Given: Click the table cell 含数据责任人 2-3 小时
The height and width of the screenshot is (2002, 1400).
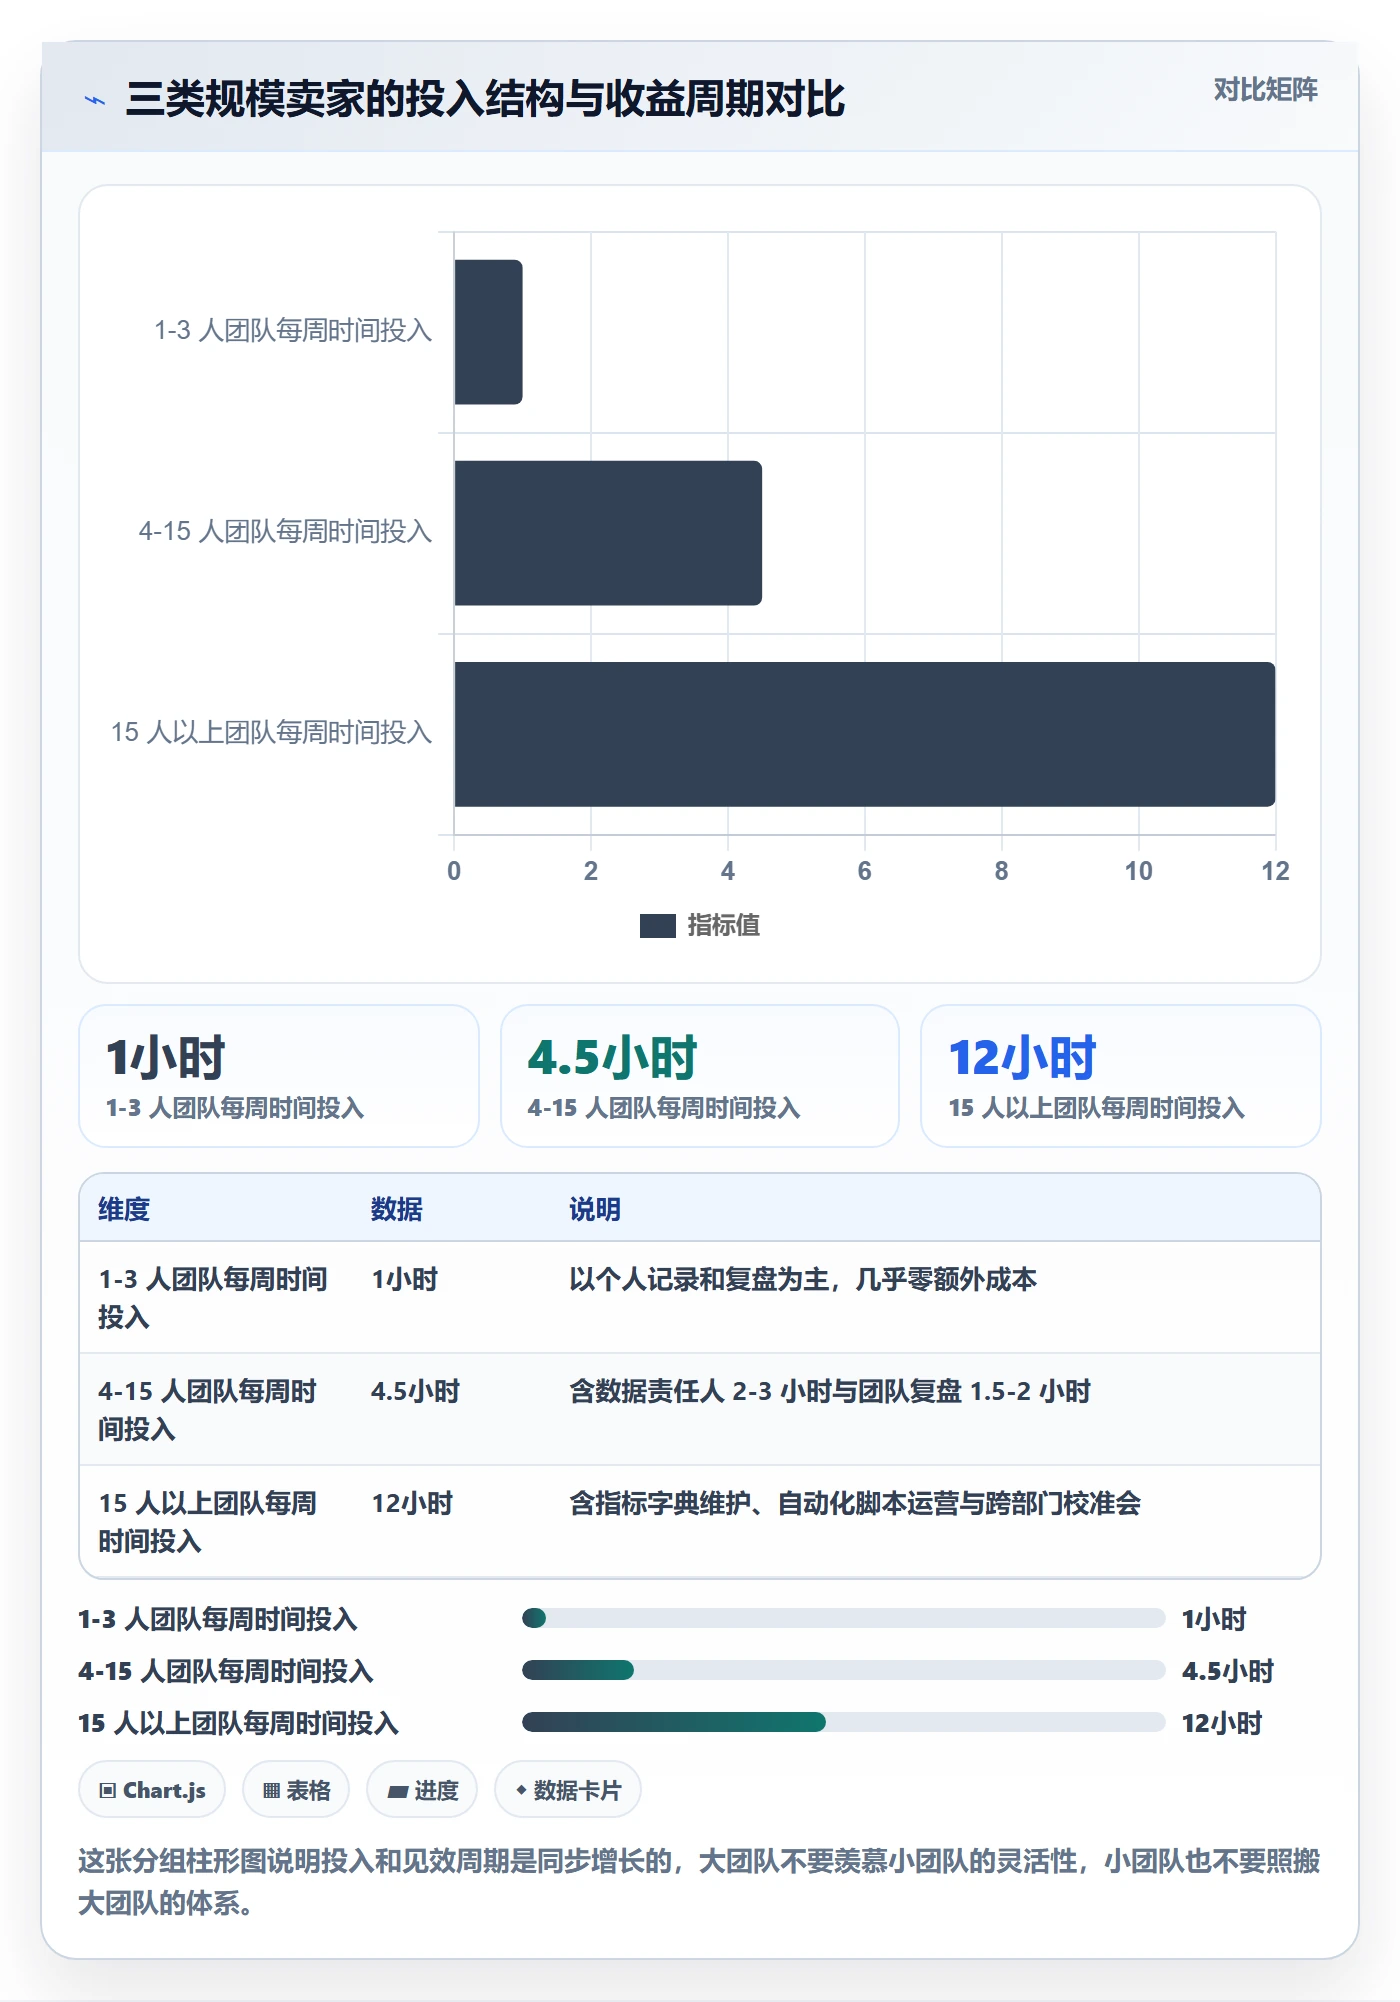Looking at the screenshot, I should (x=830, y=1391).
